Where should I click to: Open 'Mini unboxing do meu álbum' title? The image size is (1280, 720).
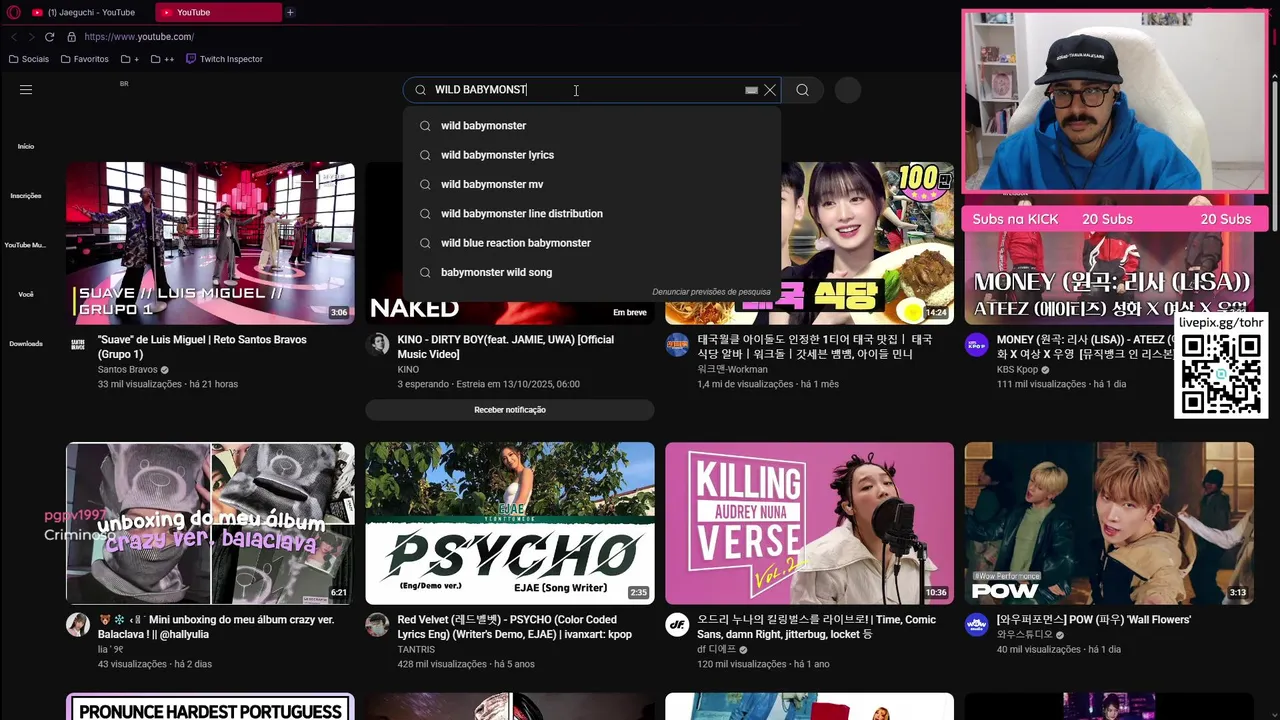tap(216, 627)
